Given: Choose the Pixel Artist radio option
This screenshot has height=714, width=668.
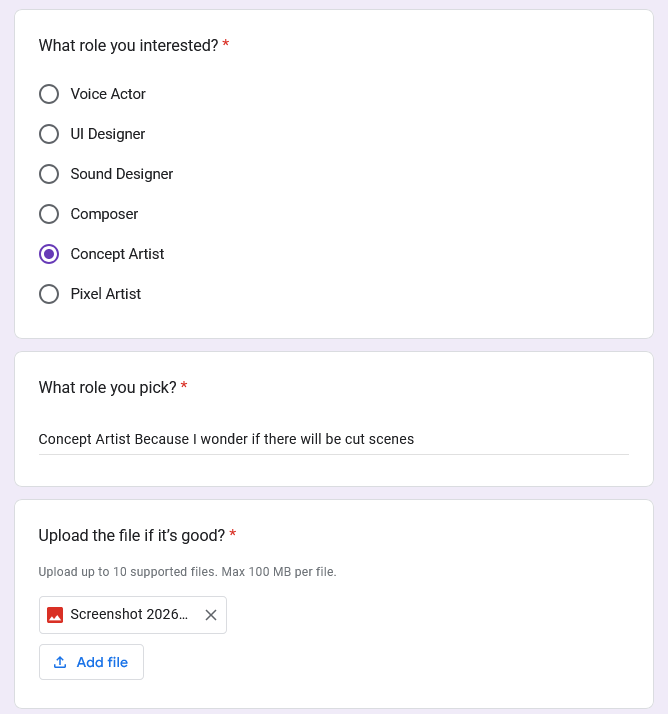Looking at the screenshot, I should click(49, 294).
